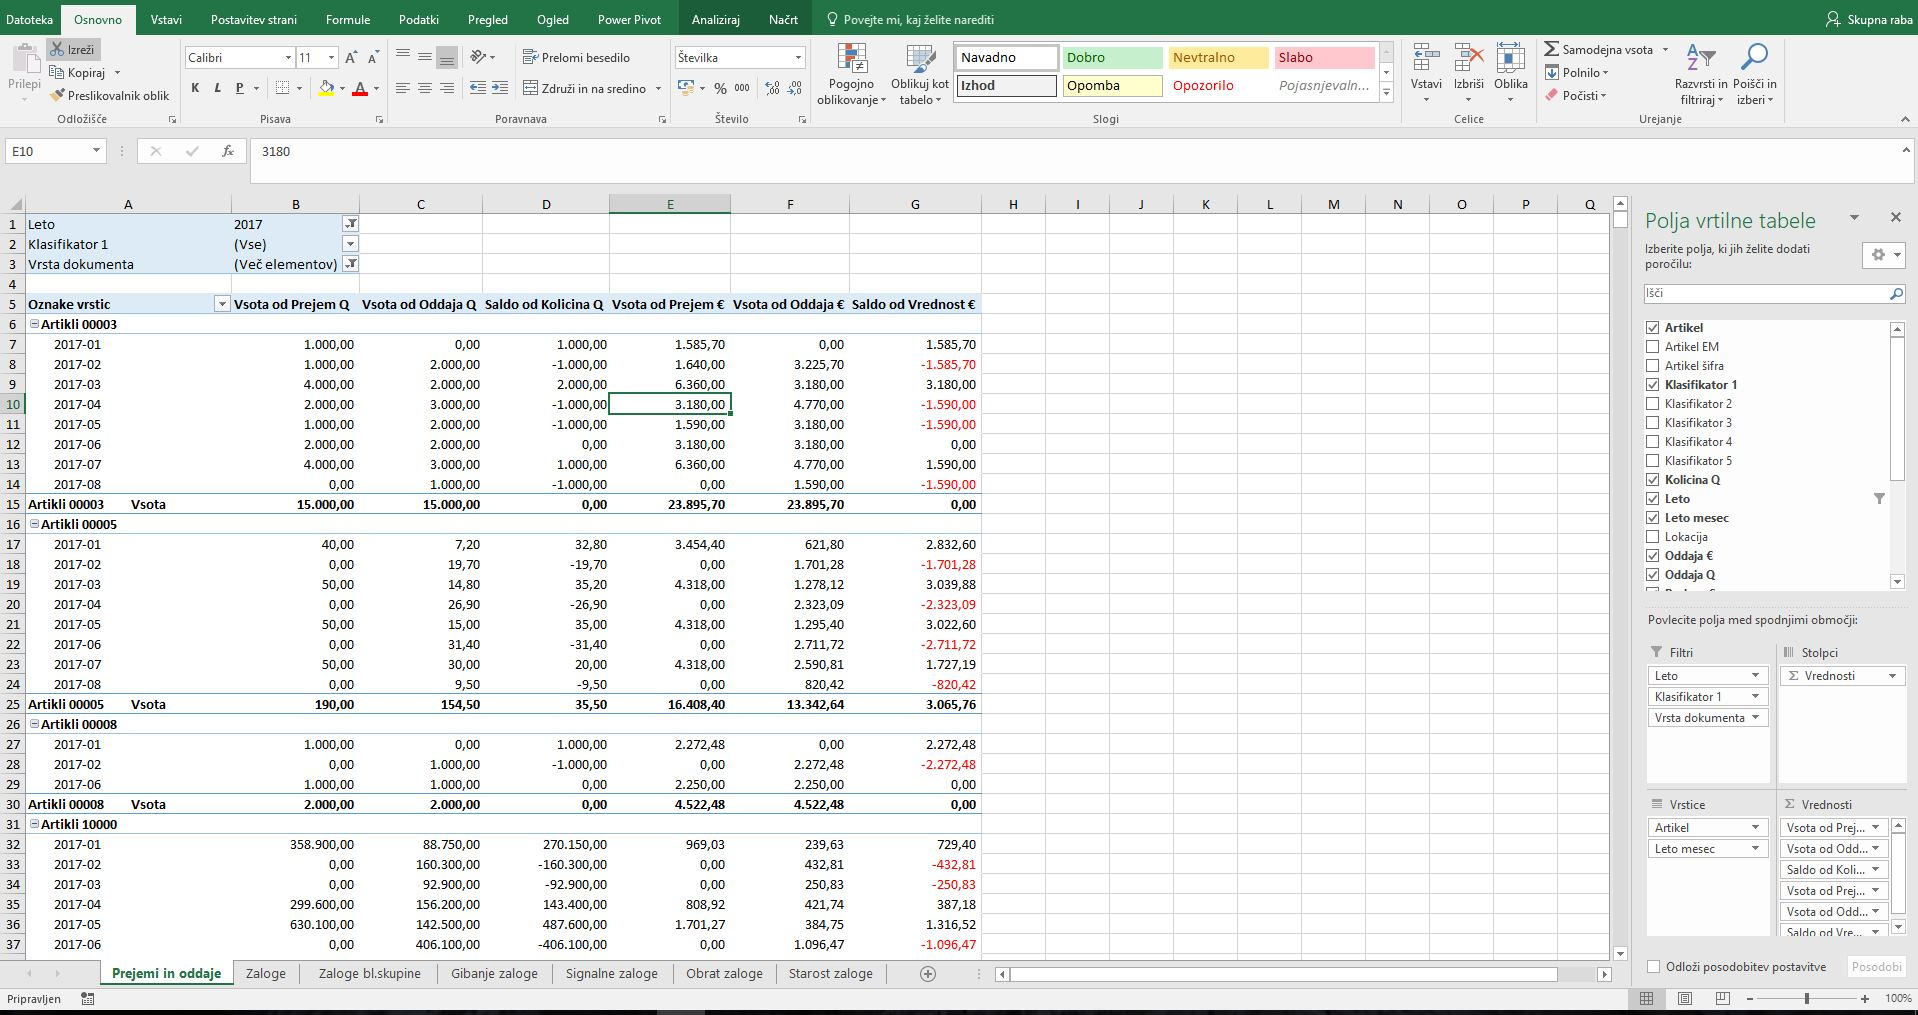The width and height of the screenshot is (1918, 1015).
Task: Open the Leto filter dropdown in cell B1
Action: coord(350,224)
